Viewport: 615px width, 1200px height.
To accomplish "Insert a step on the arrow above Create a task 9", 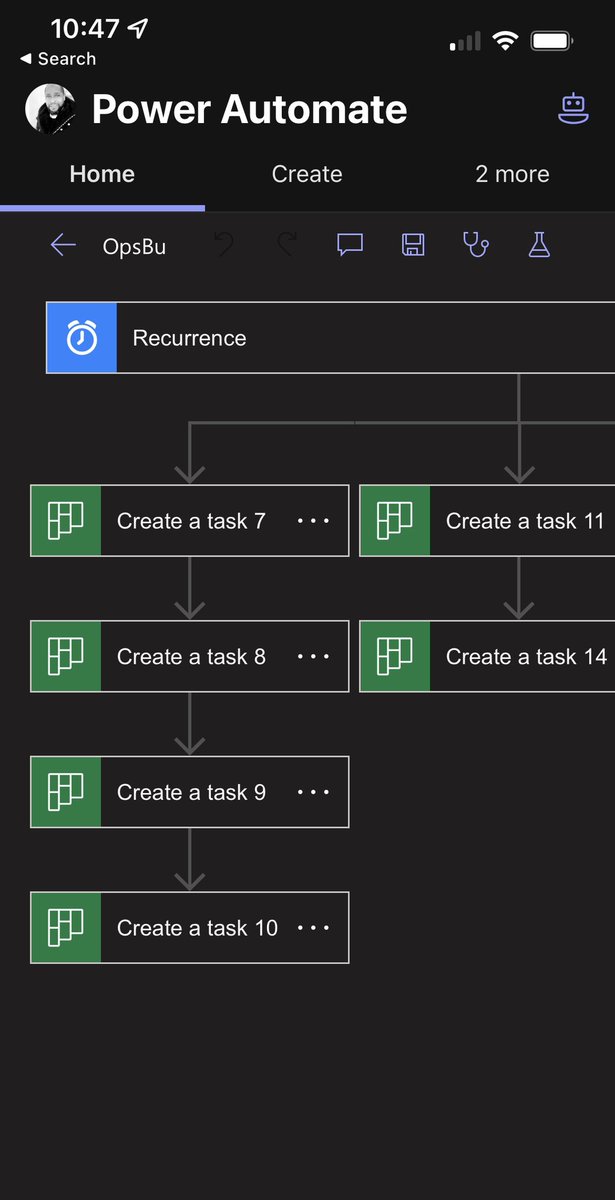I will click(x=190, y=724).
